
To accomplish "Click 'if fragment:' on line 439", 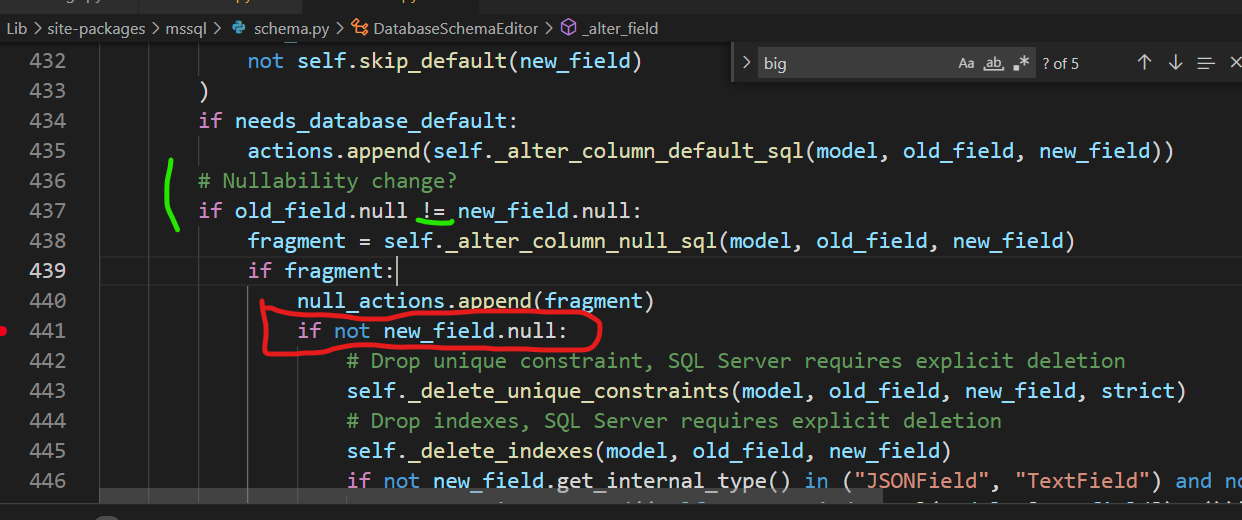I will click(322, 271).
